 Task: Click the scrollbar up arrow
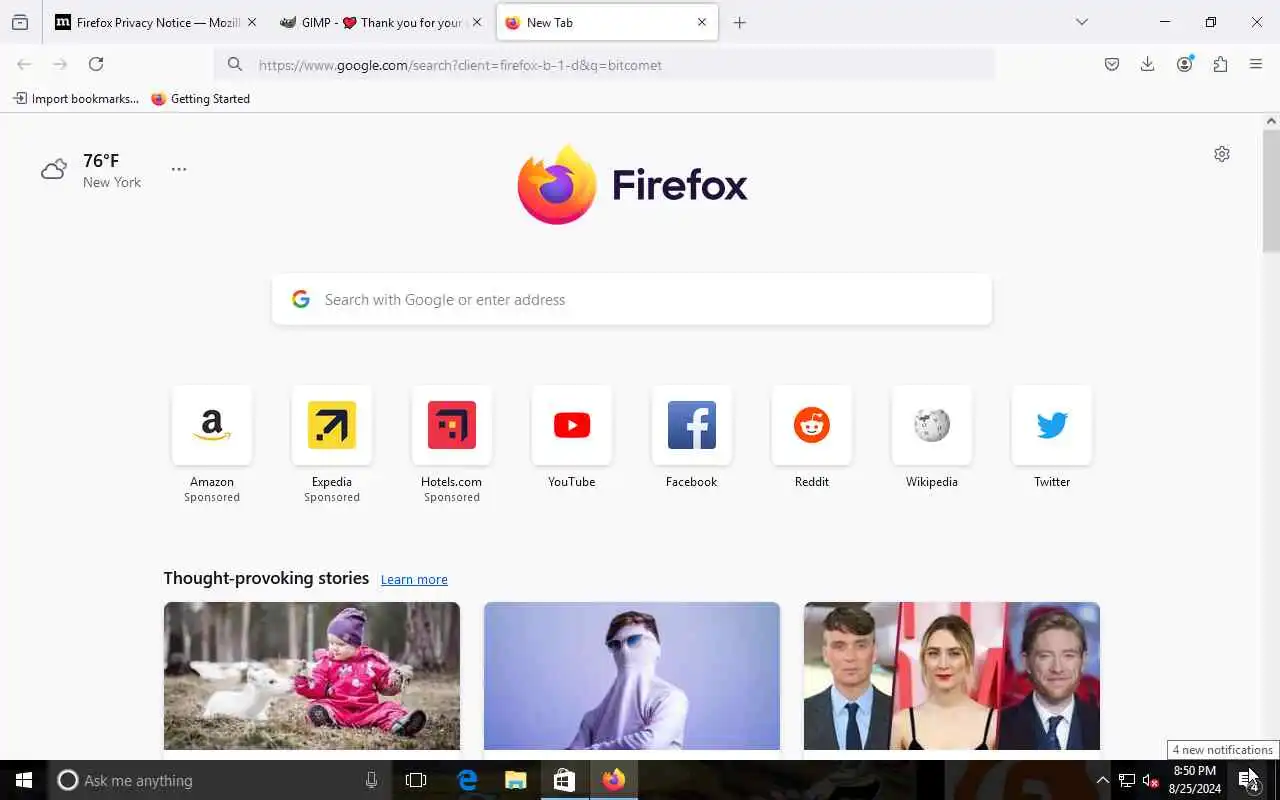tap(1271, 121)
